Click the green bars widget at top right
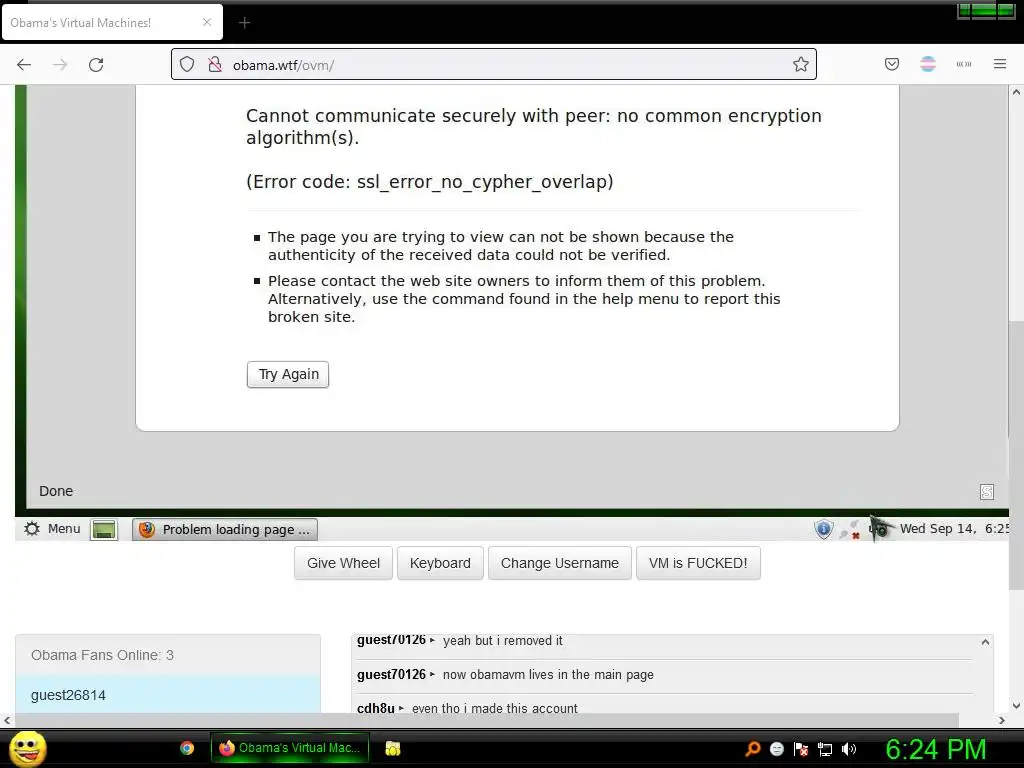Image resolution: width=1024 pixels, height=768 pixels. click(985, 10)
